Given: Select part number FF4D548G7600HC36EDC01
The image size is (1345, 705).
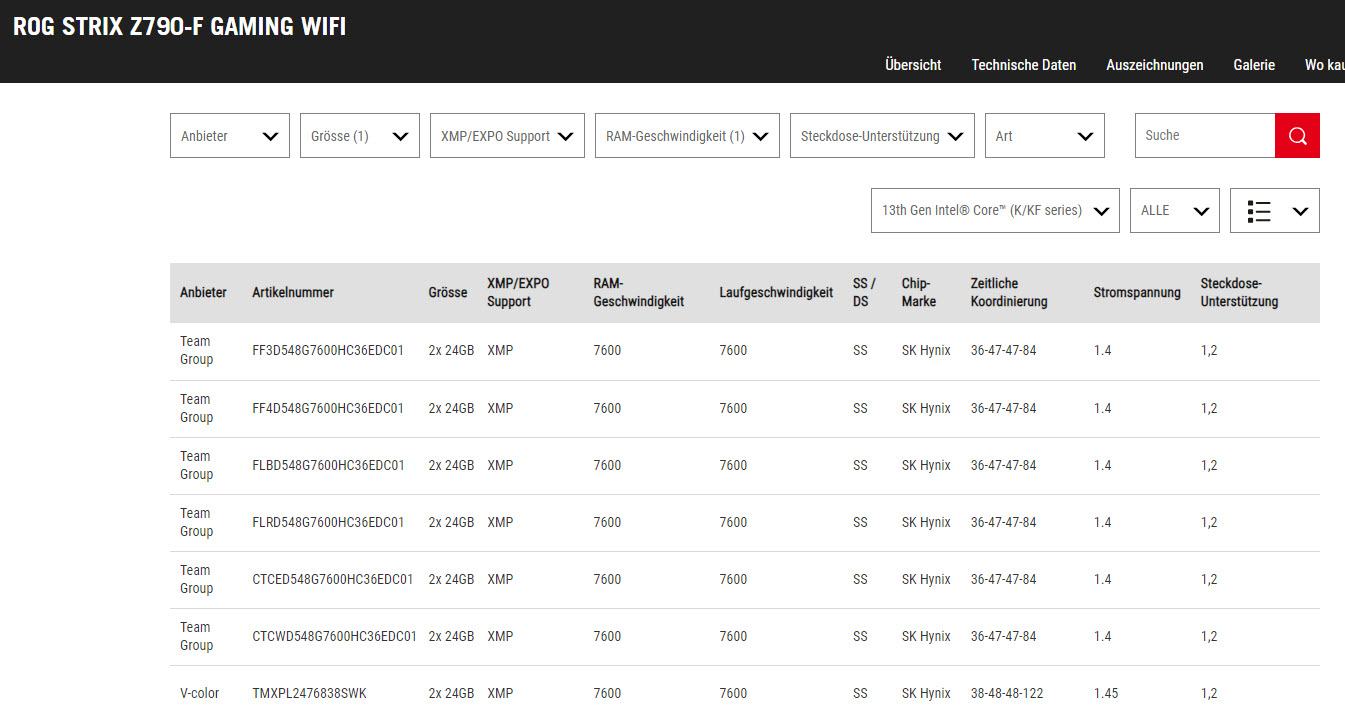Looking at the screenshot, I should tap(328, 409).
